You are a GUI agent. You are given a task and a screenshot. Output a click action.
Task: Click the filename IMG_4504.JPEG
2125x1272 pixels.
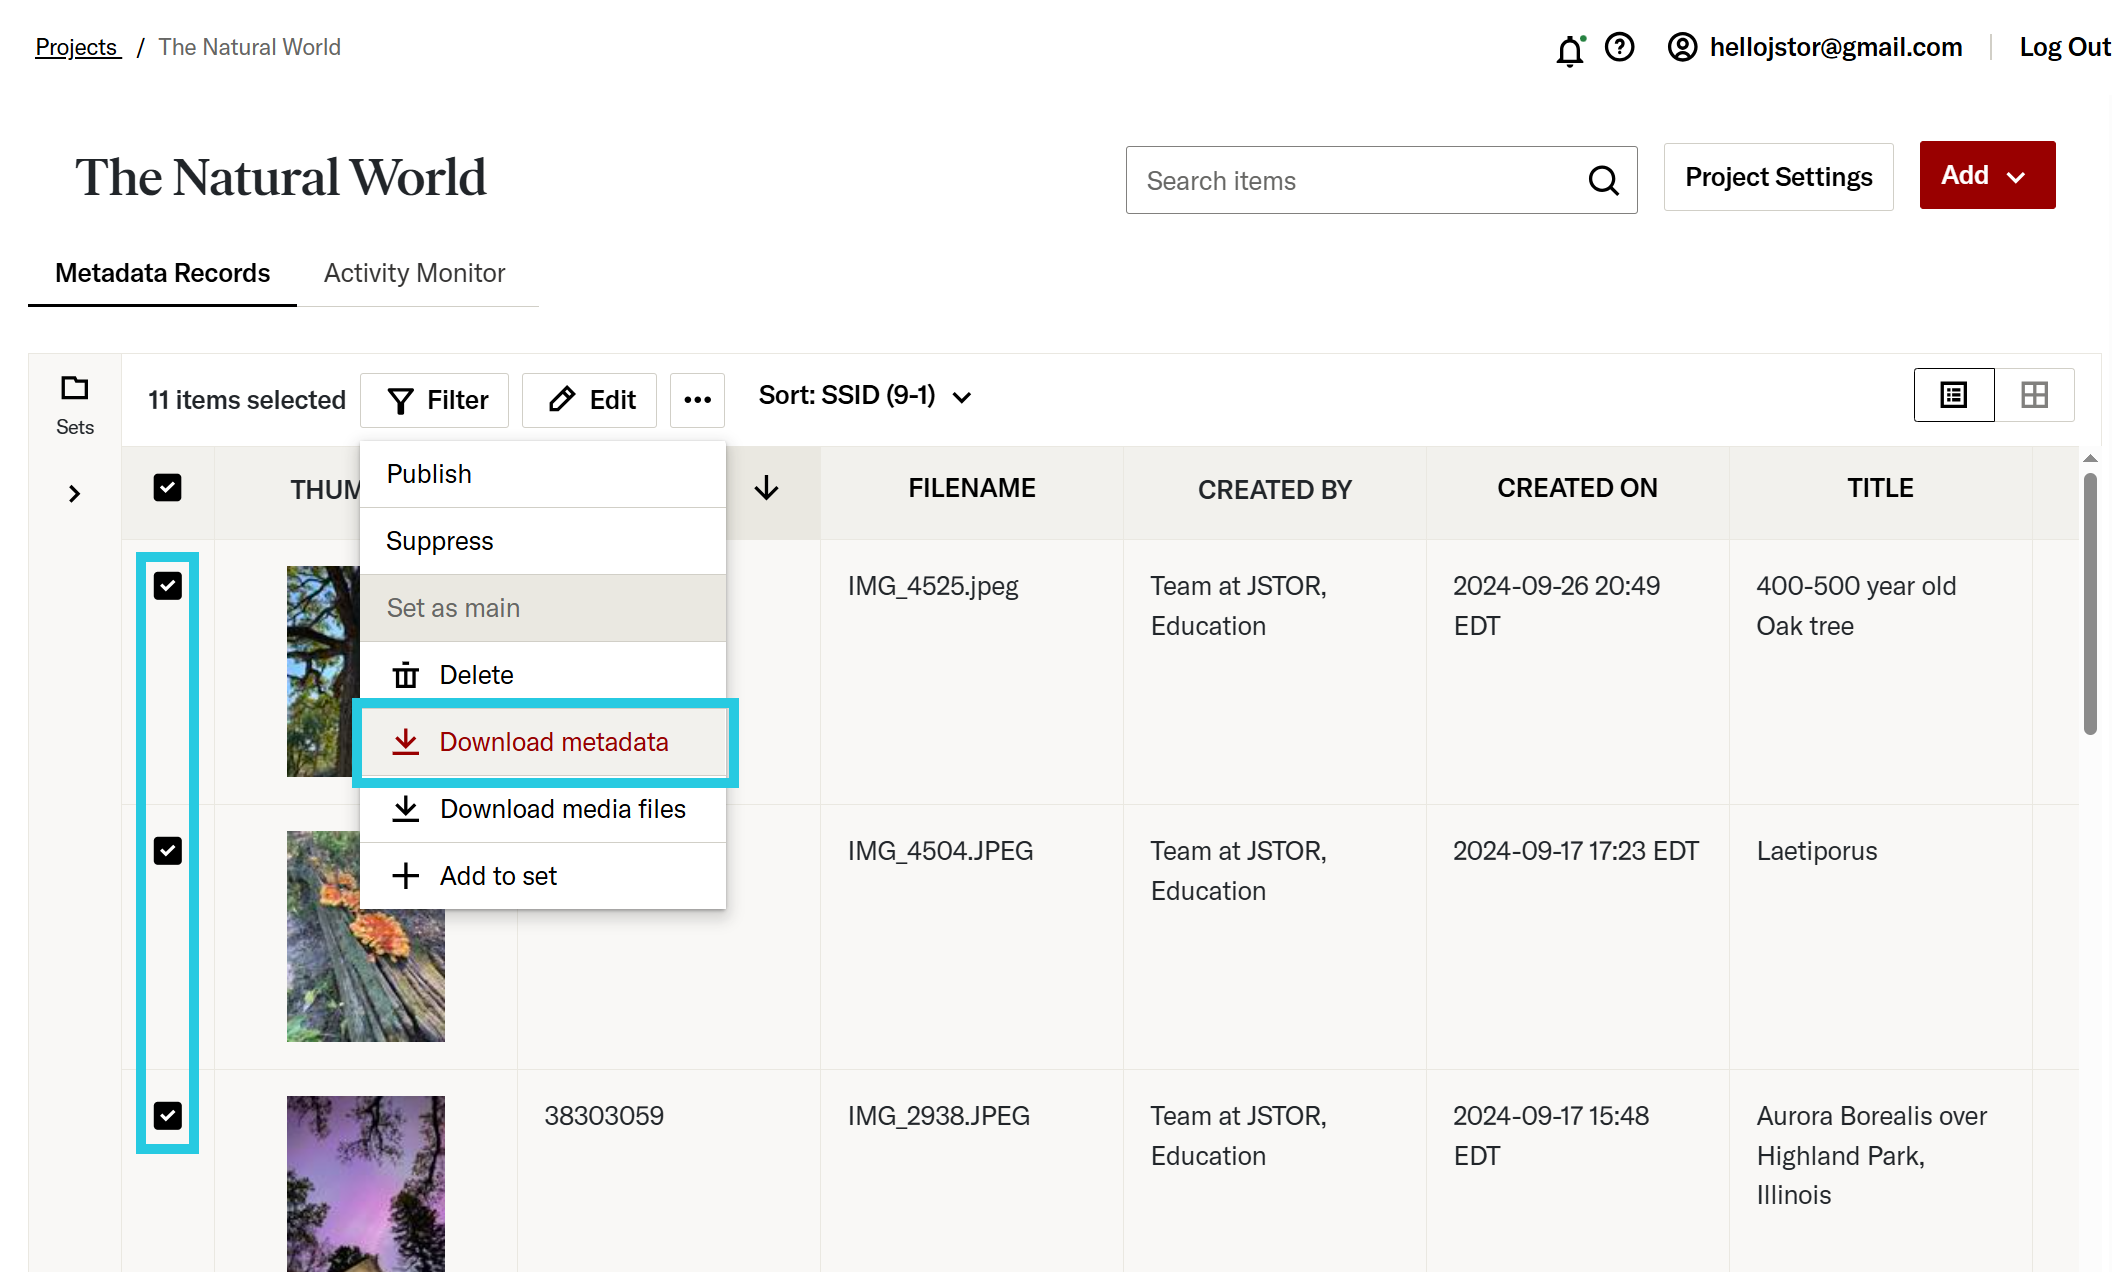coord(940,851)
